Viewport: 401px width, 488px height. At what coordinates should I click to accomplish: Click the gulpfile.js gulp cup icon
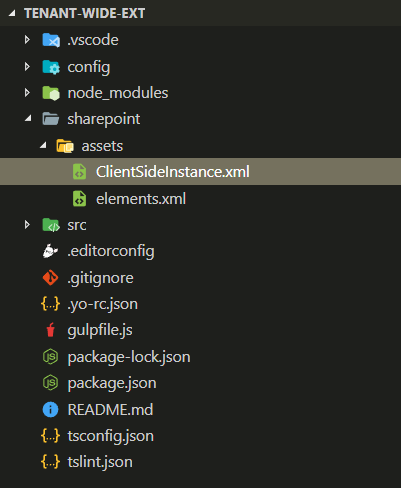point(51,330)
